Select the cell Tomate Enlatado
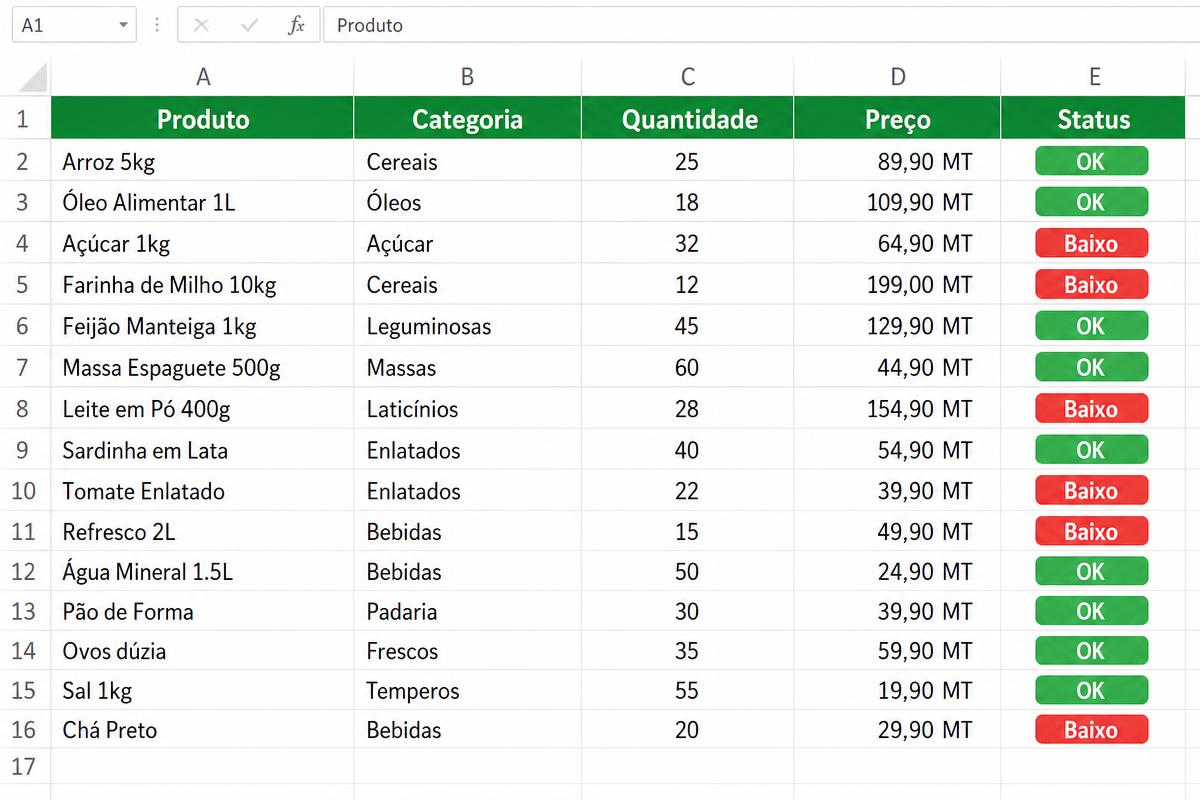Viewport: 1200px width, 800px height. pos(203,491)
